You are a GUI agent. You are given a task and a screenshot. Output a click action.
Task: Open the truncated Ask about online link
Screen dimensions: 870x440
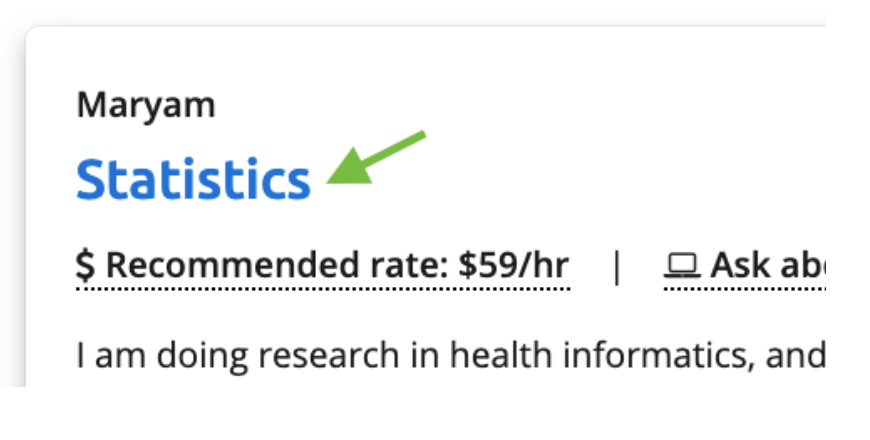[x=745, y=265]
